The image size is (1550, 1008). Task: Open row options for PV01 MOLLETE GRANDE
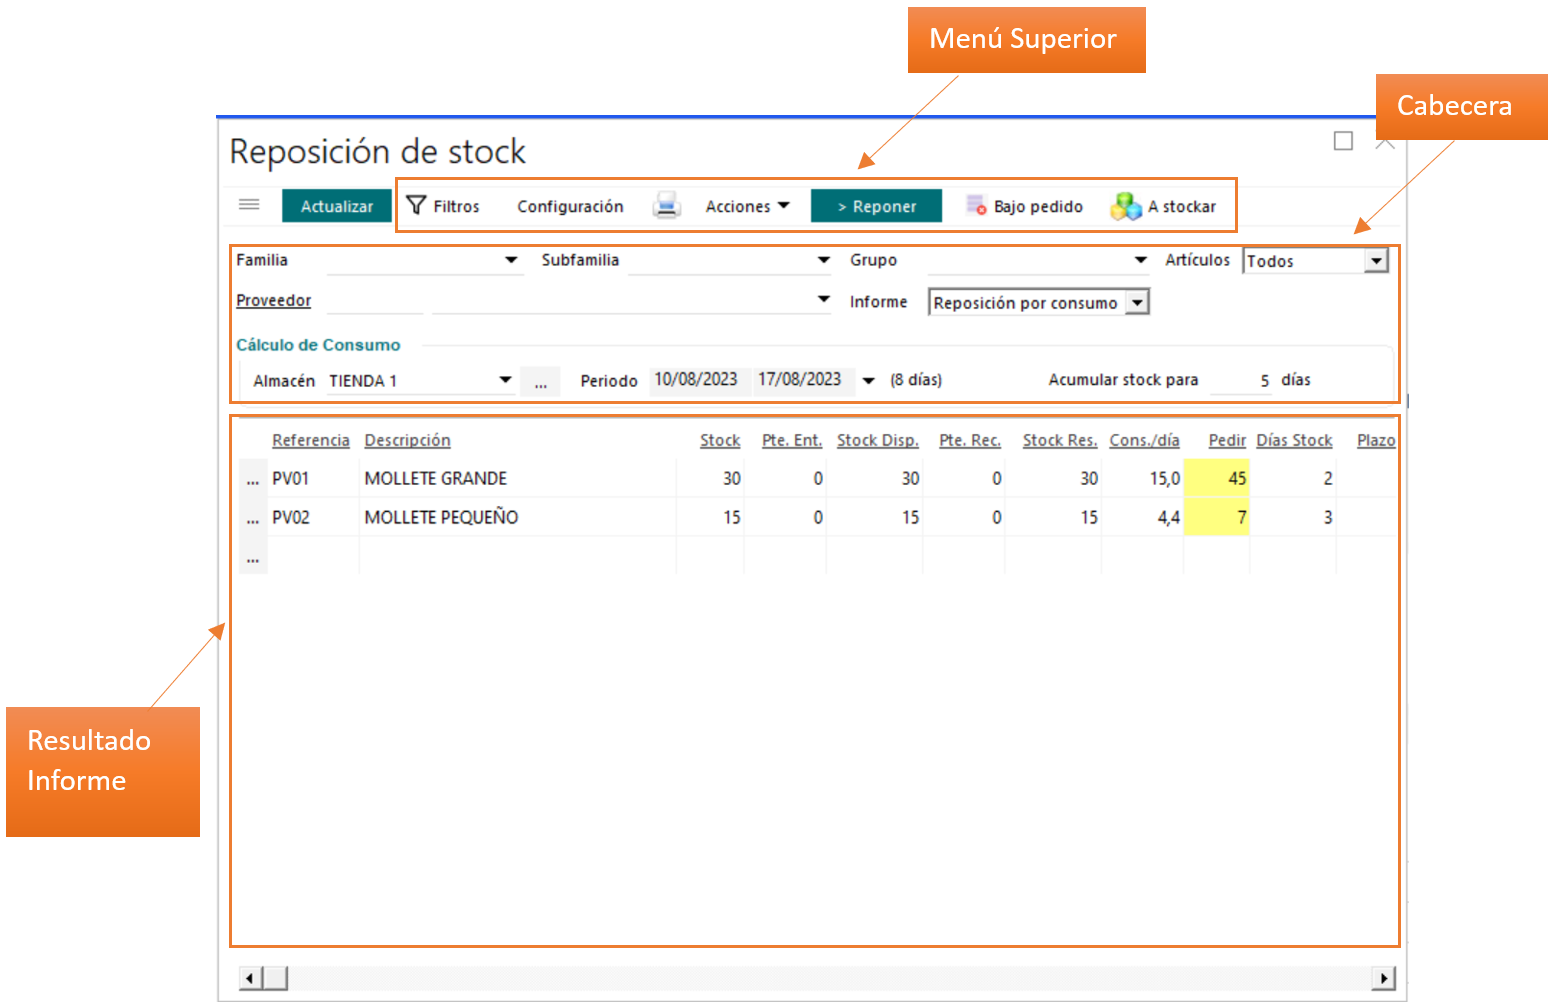tap(253, 479)
